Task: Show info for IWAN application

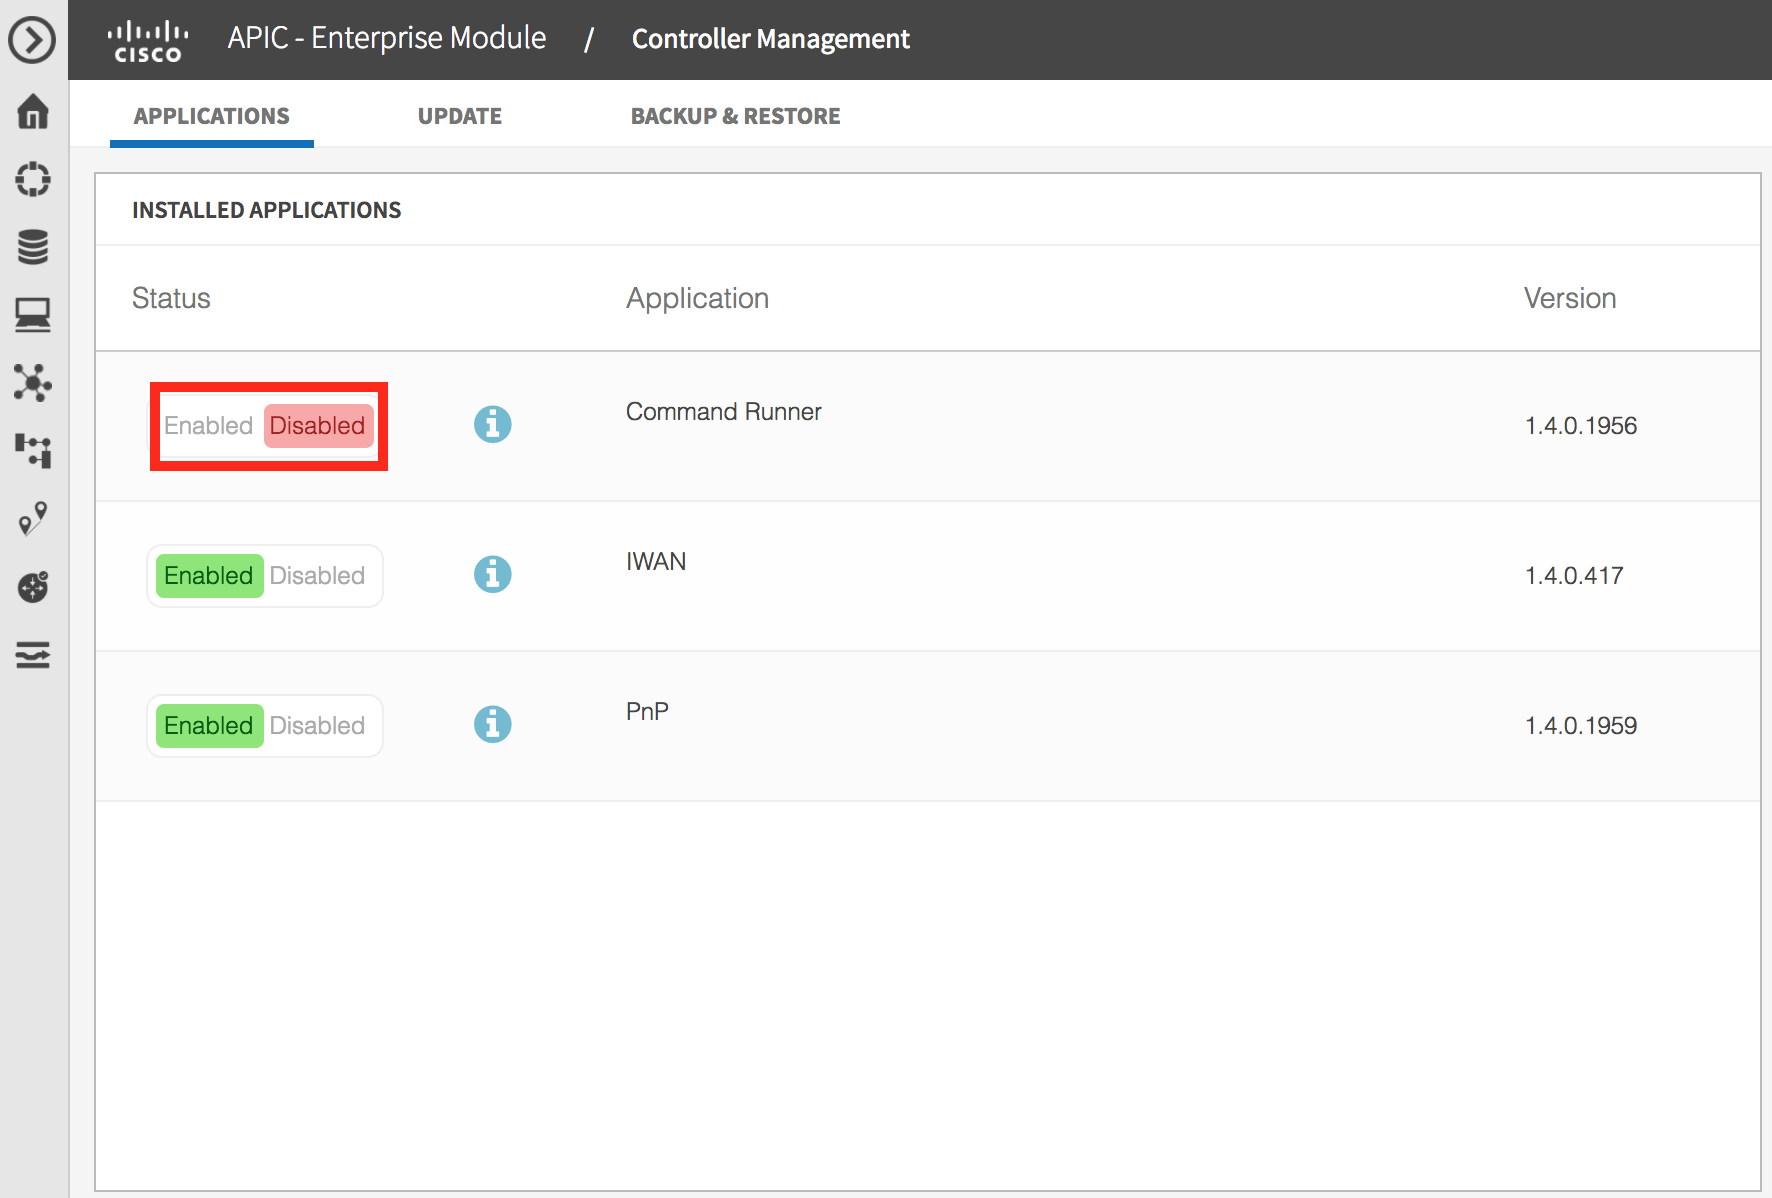Action: click(492, 574)
